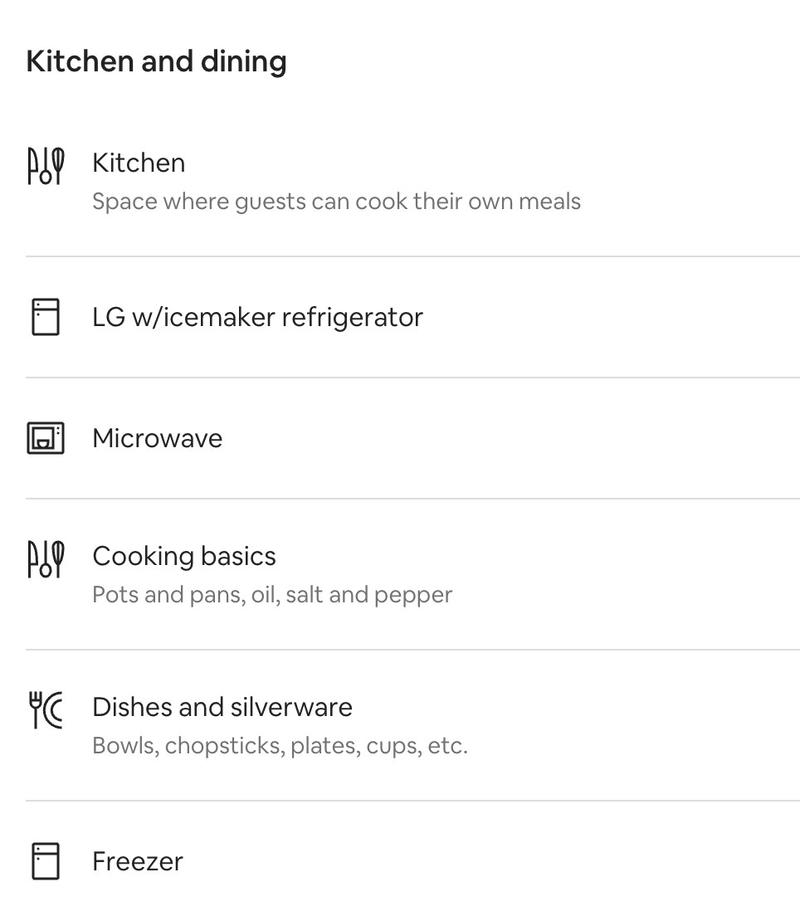Open the Dishes and silverware entry

[x=222, y=707]
